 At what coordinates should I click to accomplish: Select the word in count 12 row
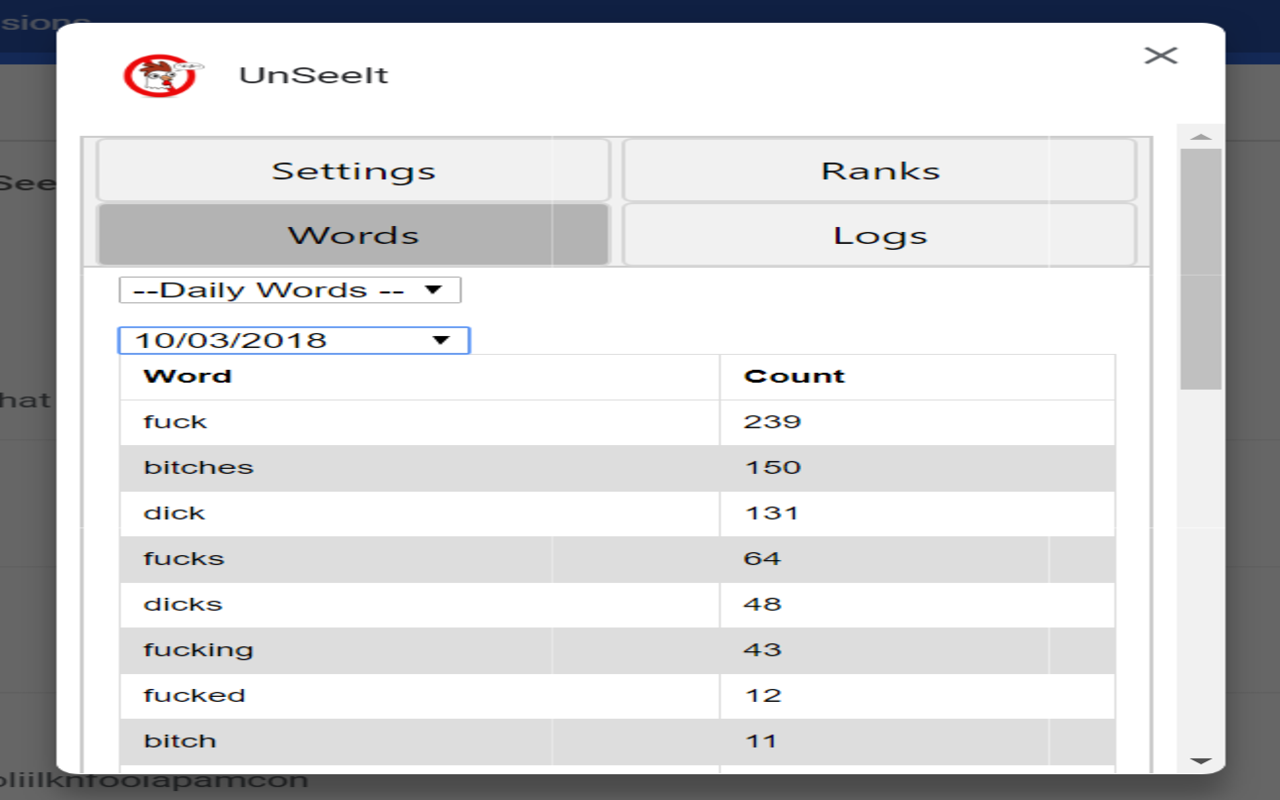point(194,696)
